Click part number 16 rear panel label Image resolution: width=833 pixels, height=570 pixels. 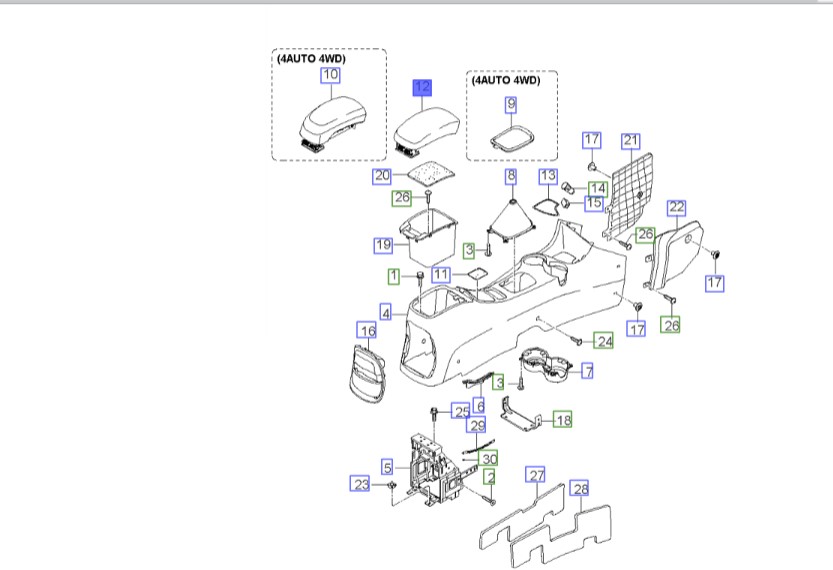tap(367, 331)
